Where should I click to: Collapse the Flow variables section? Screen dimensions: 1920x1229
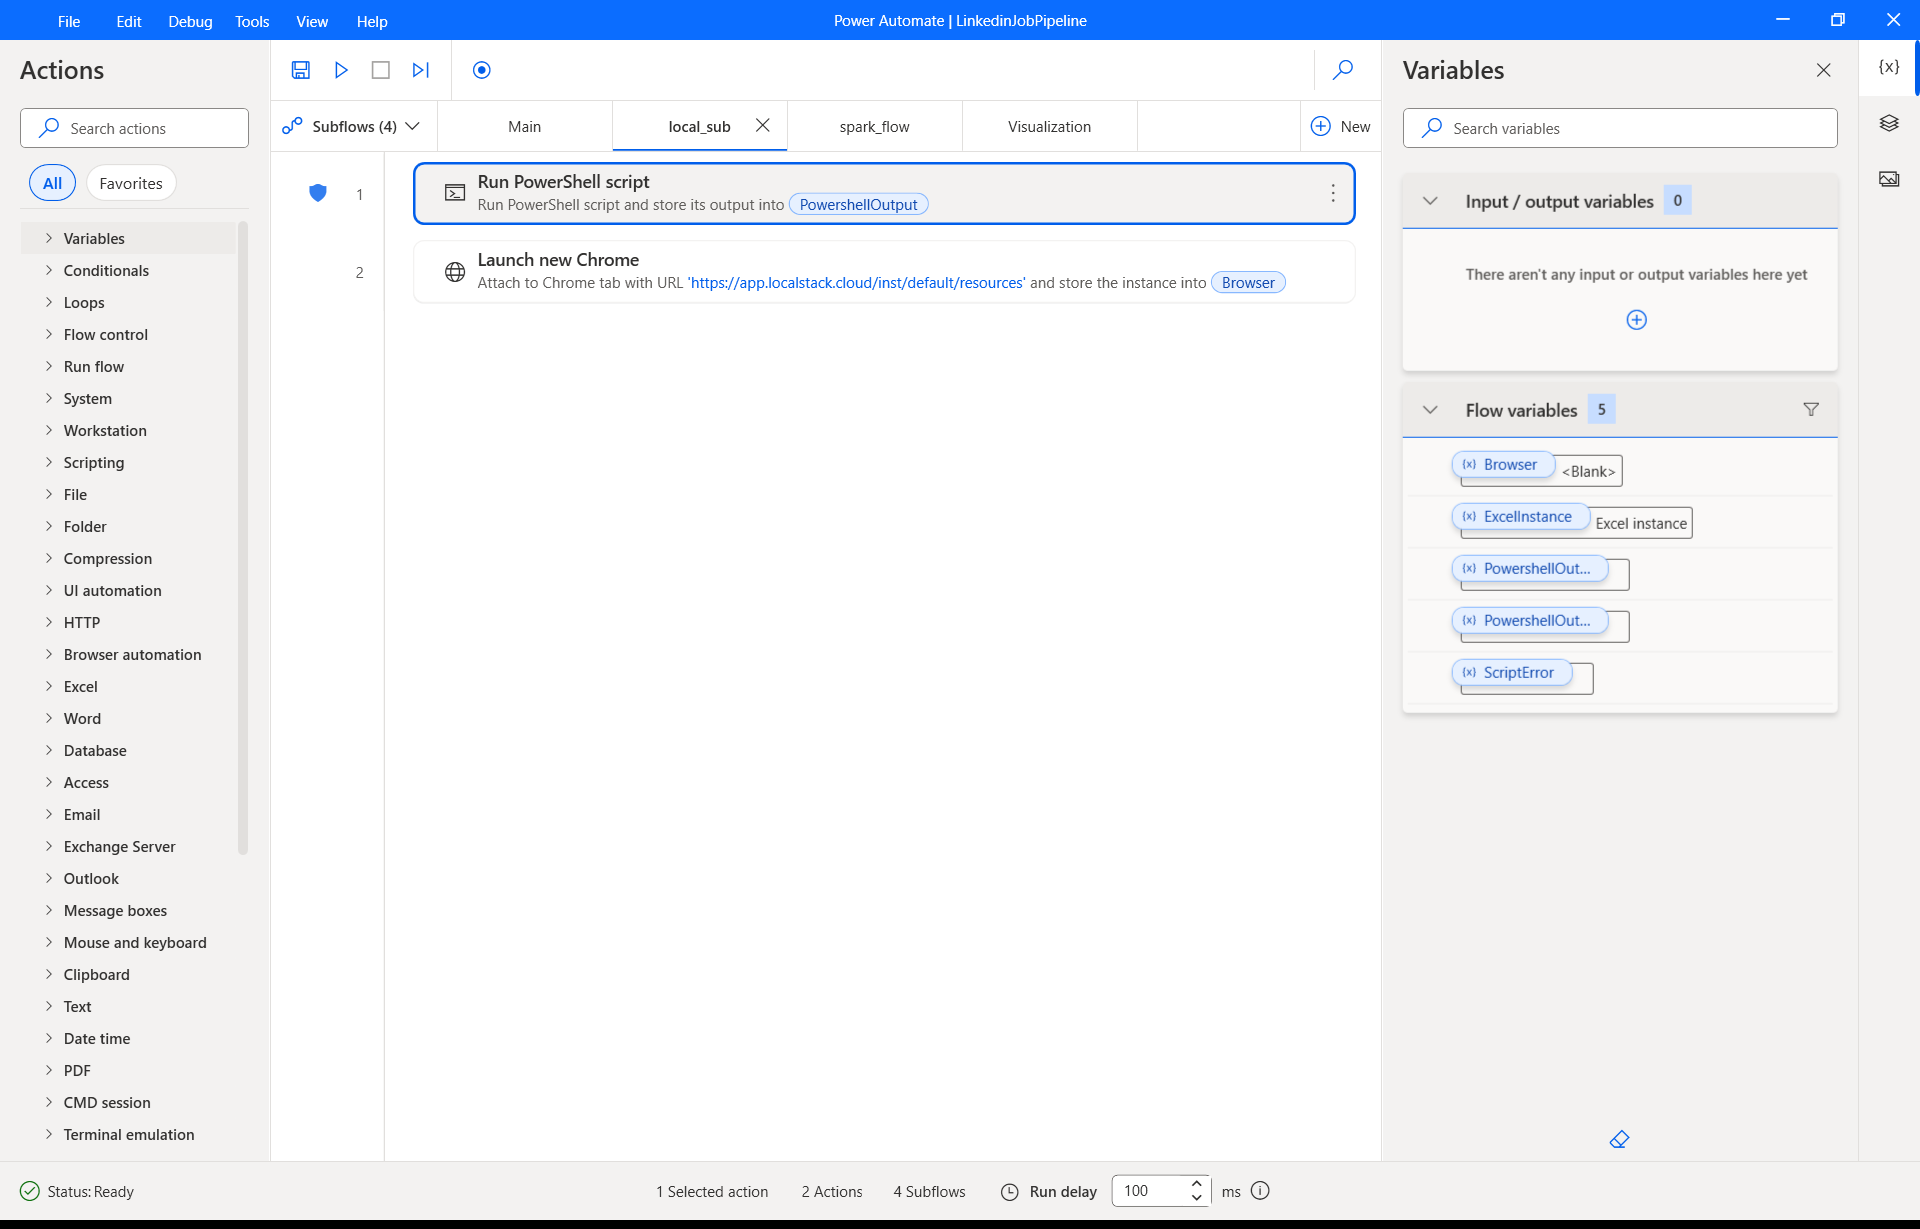1430,410
